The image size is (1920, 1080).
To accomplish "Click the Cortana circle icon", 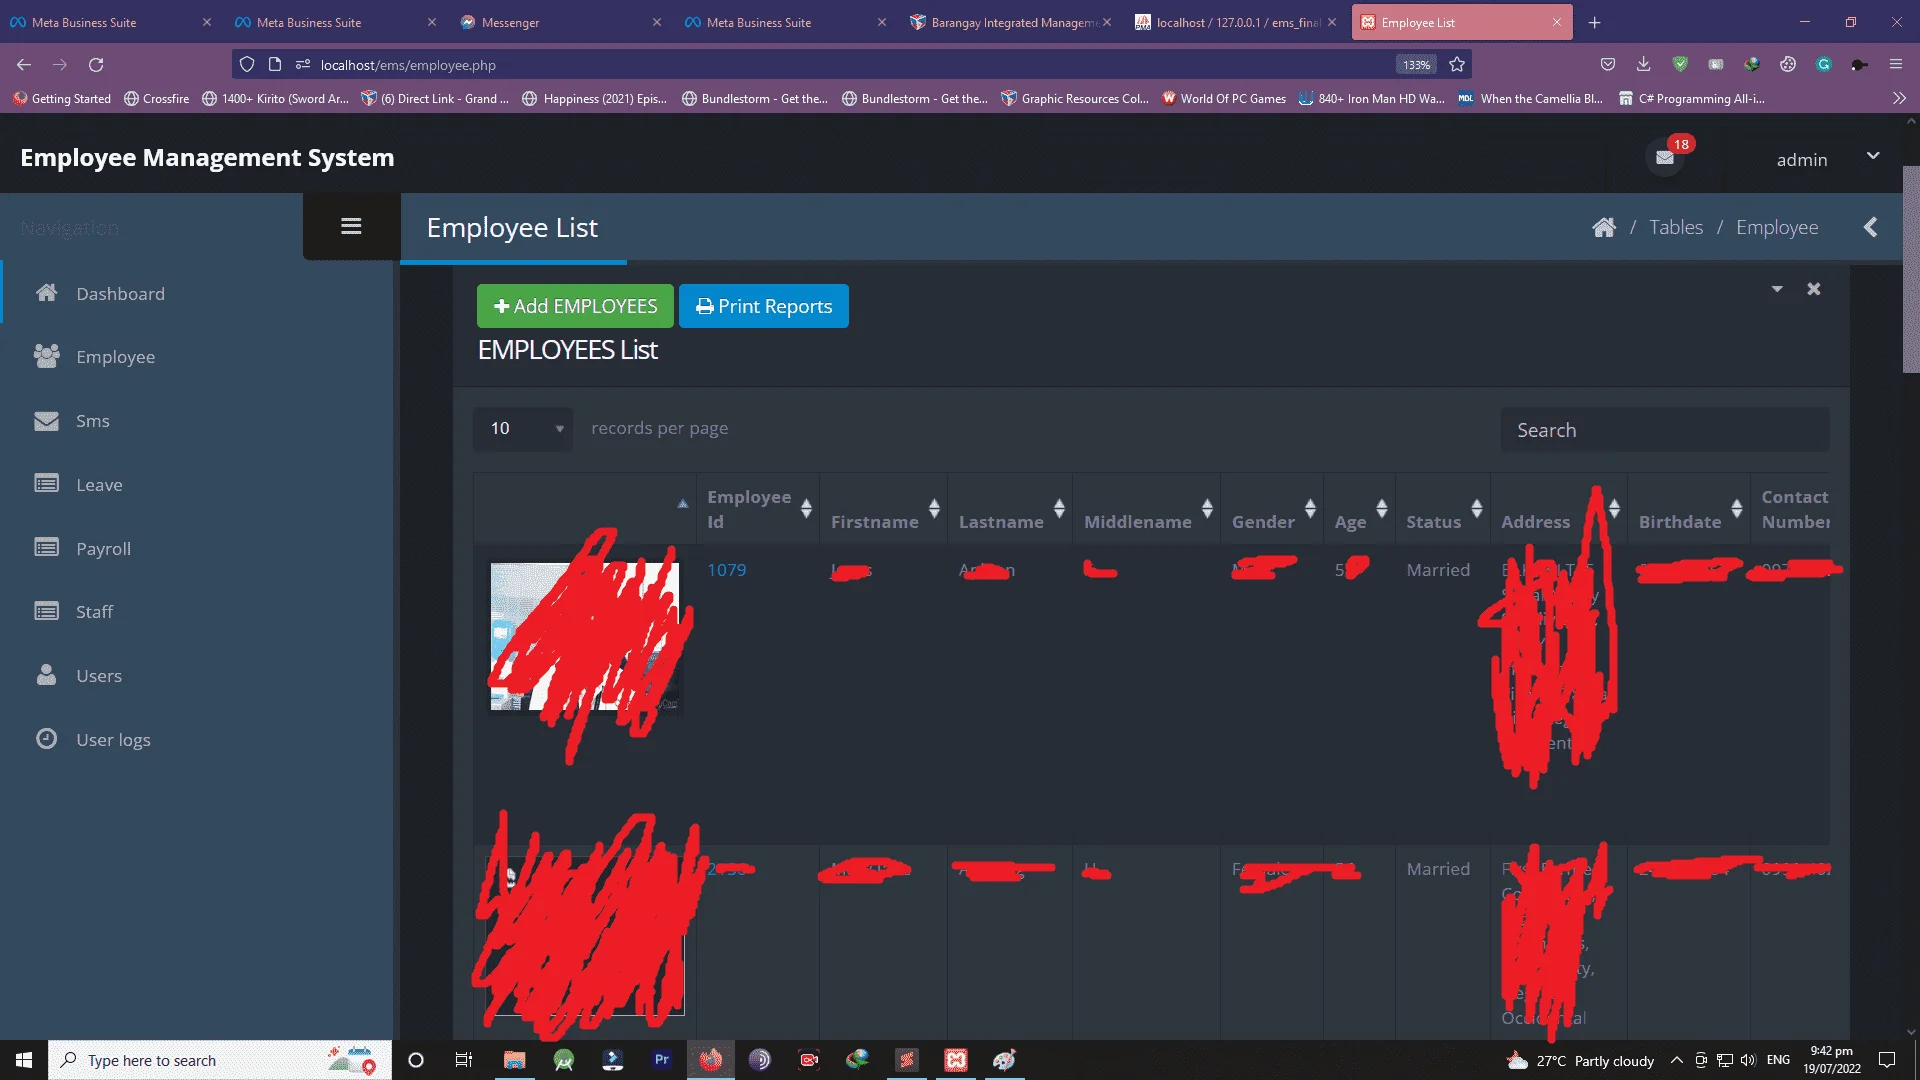I will point(416,1060).
